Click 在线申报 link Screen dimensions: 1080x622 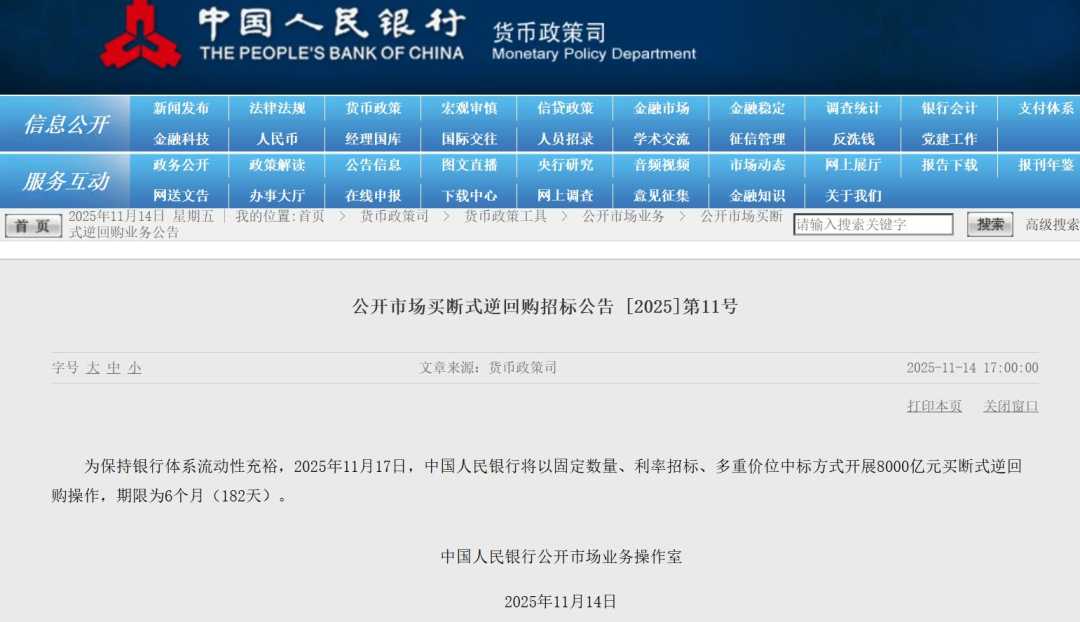(373, 196)
